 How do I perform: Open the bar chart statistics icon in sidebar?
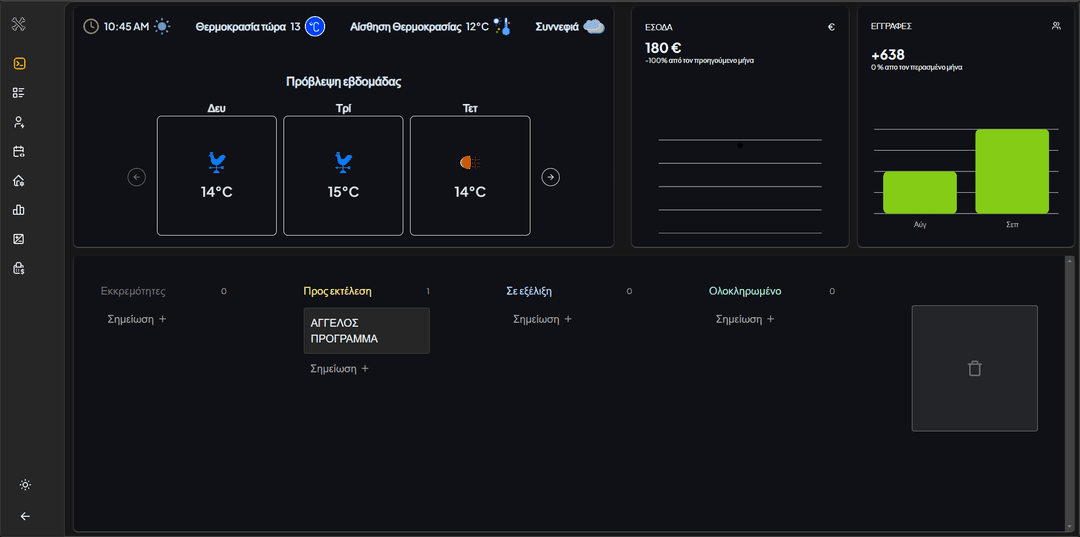coord(19,210)
